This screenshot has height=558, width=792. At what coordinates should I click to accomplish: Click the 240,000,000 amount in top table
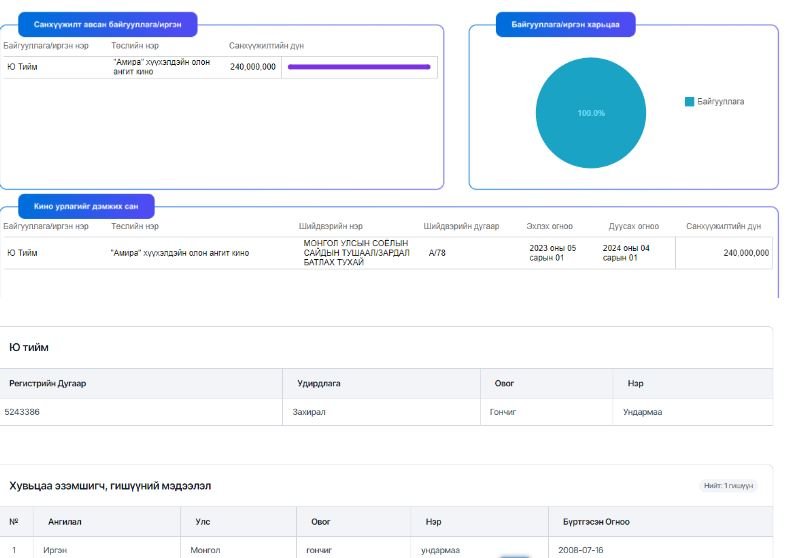tap(252, 67)
